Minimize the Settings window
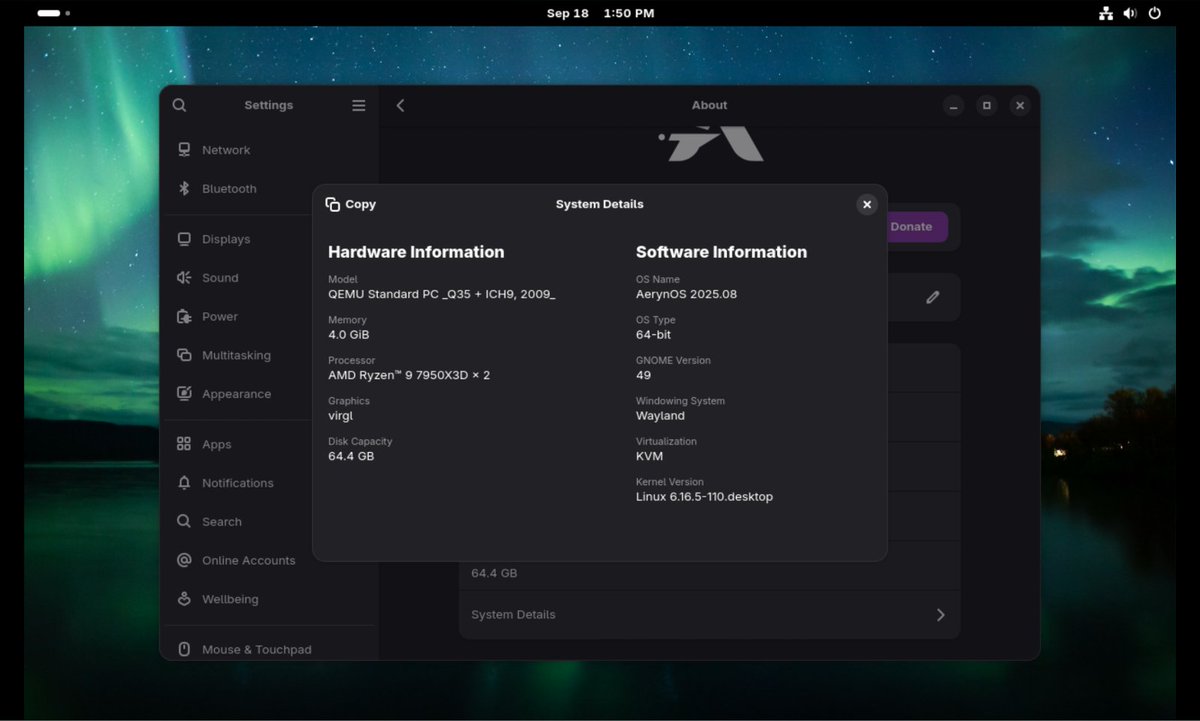The height and width of the screenshot is (721, 1200). coord(954,105)
